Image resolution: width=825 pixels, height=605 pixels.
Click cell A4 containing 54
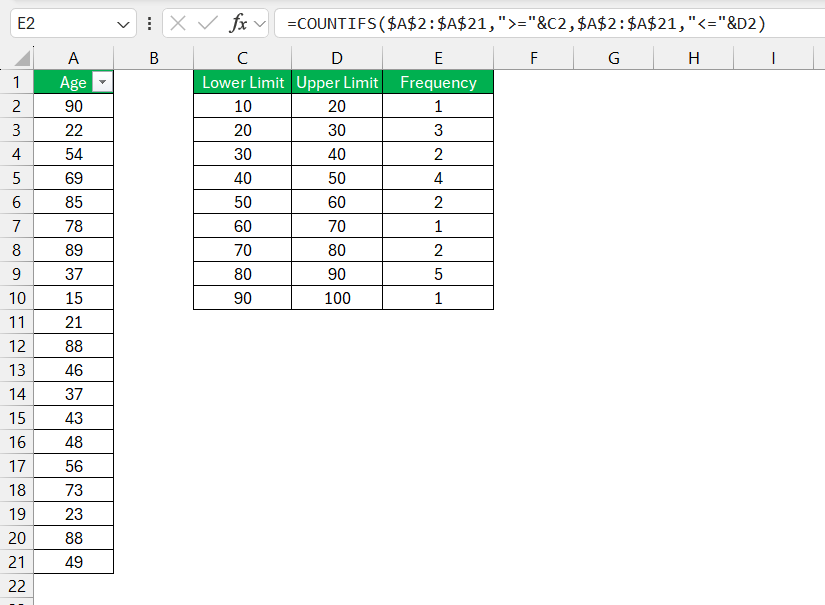click(x=74, y=154)
